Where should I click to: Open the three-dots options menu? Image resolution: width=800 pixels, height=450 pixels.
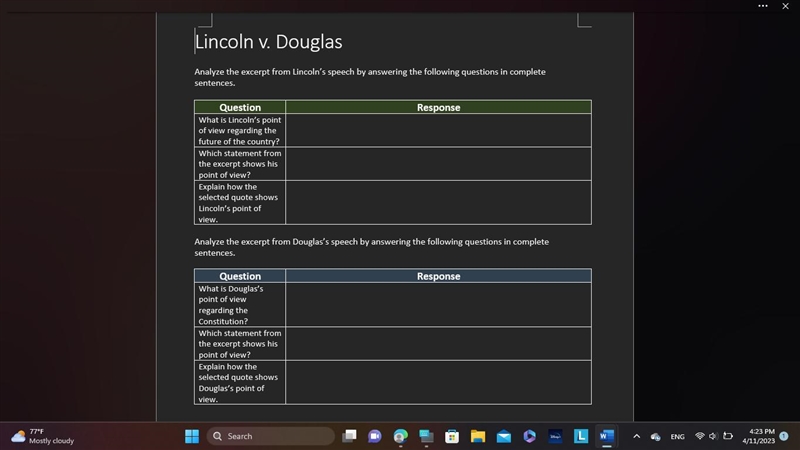click(763, 6)
